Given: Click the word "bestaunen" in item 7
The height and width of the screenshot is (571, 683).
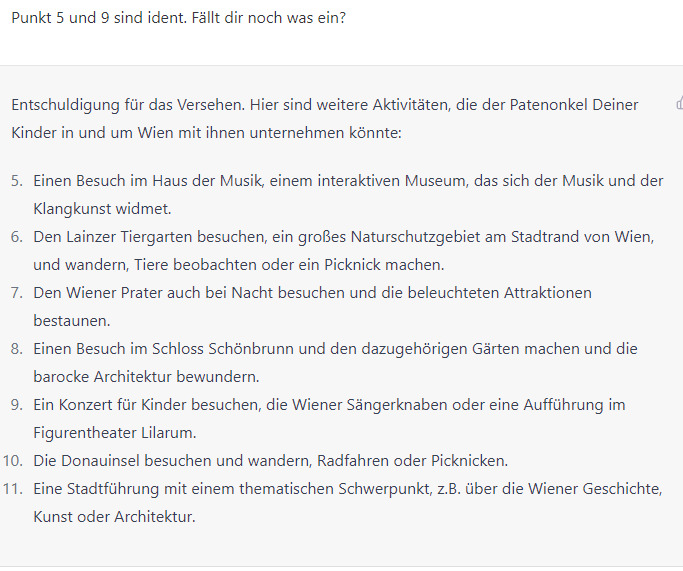Looking at the screenshot, I should [x=72, y=321].
